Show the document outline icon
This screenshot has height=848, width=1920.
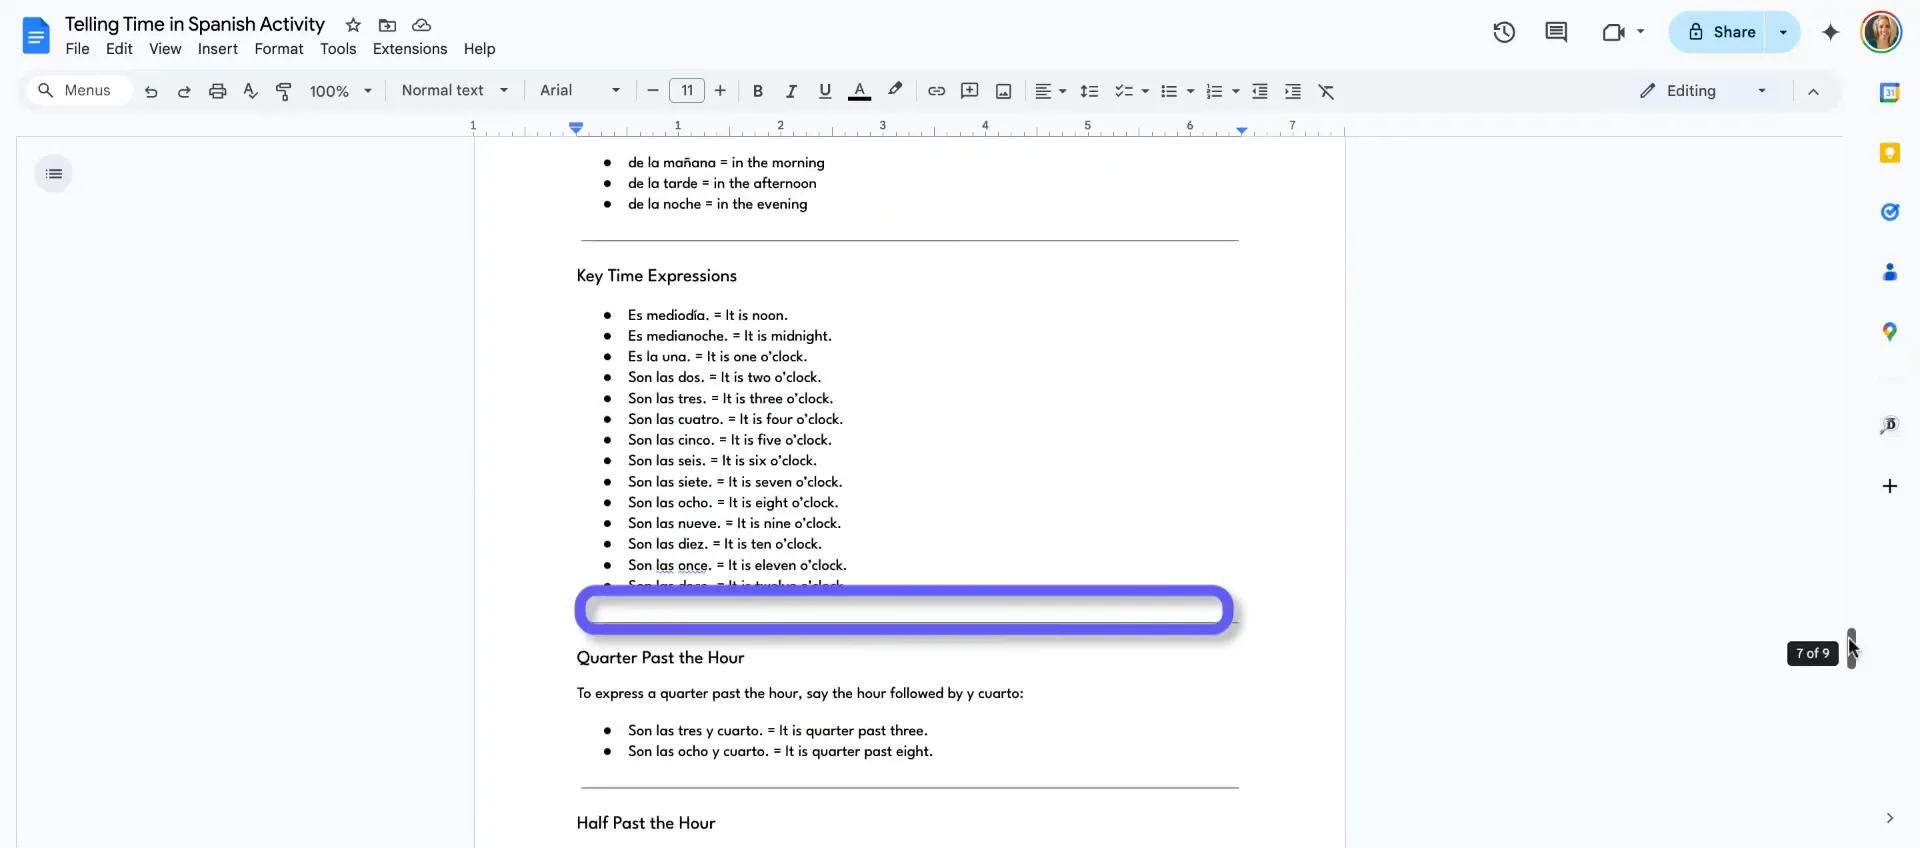pyautogui.click(x=54, y=174)
